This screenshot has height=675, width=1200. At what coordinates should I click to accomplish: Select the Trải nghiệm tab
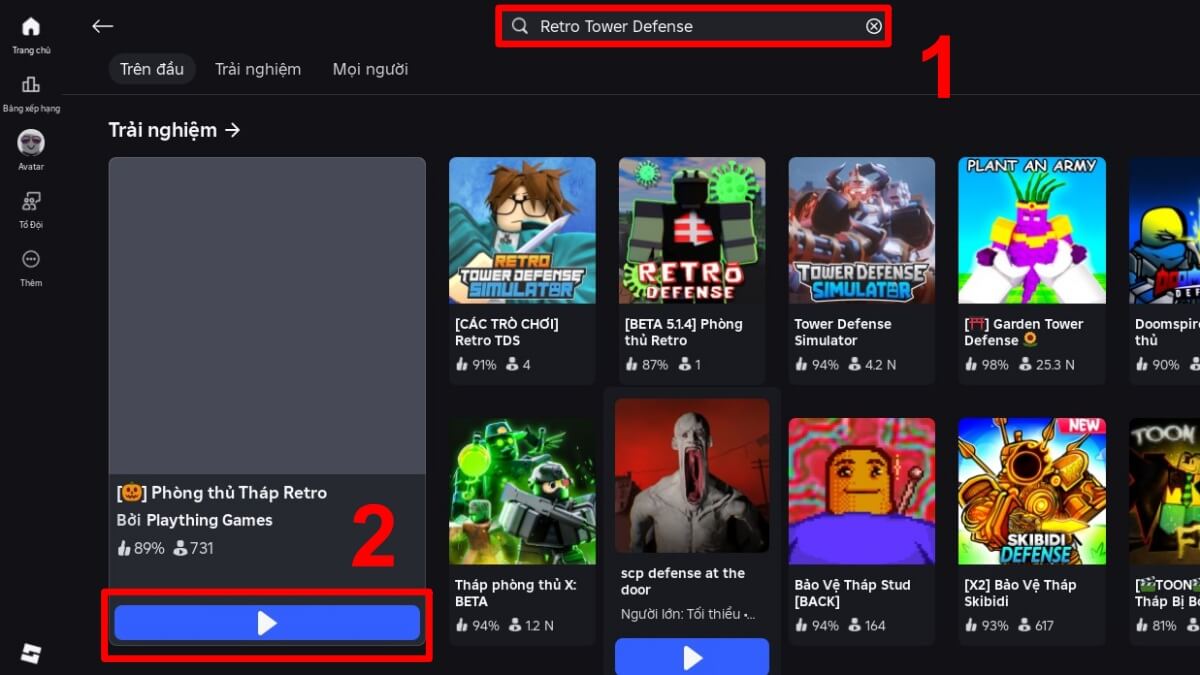point(258,69)
